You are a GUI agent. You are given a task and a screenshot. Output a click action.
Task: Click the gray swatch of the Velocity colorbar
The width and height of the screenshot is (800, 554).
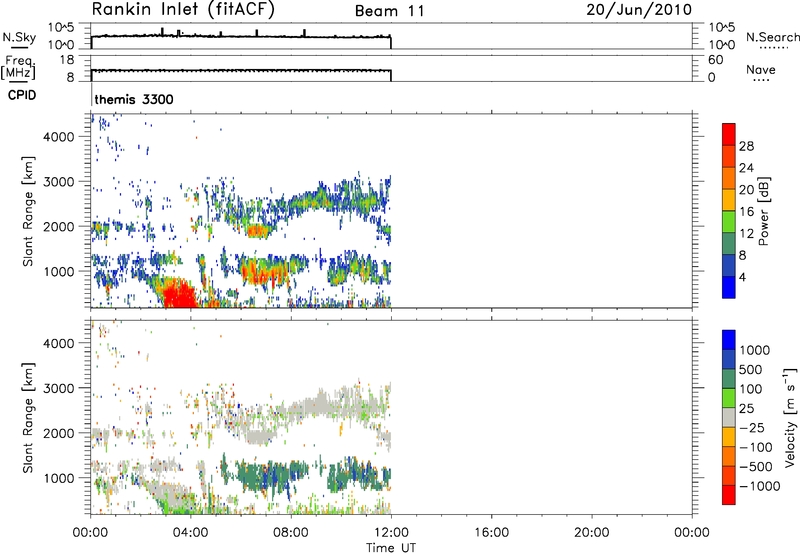[x=729, y=417]
